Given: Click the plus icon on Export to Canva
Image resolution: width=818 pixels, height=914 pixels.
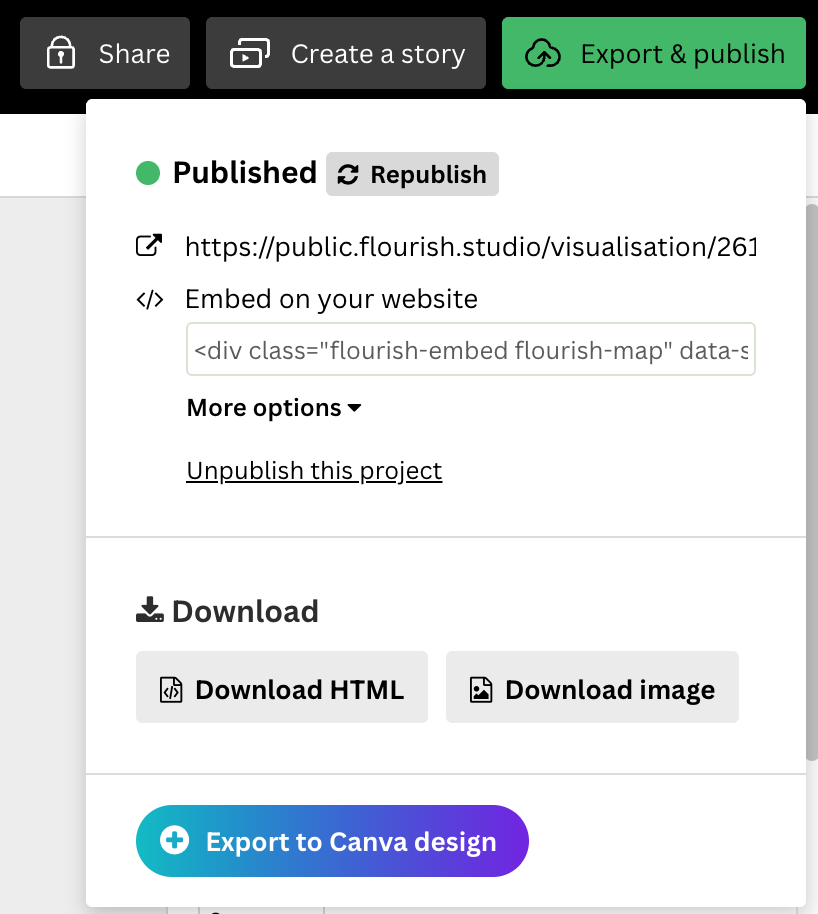Looking at the screenshot, I should 174,841.
